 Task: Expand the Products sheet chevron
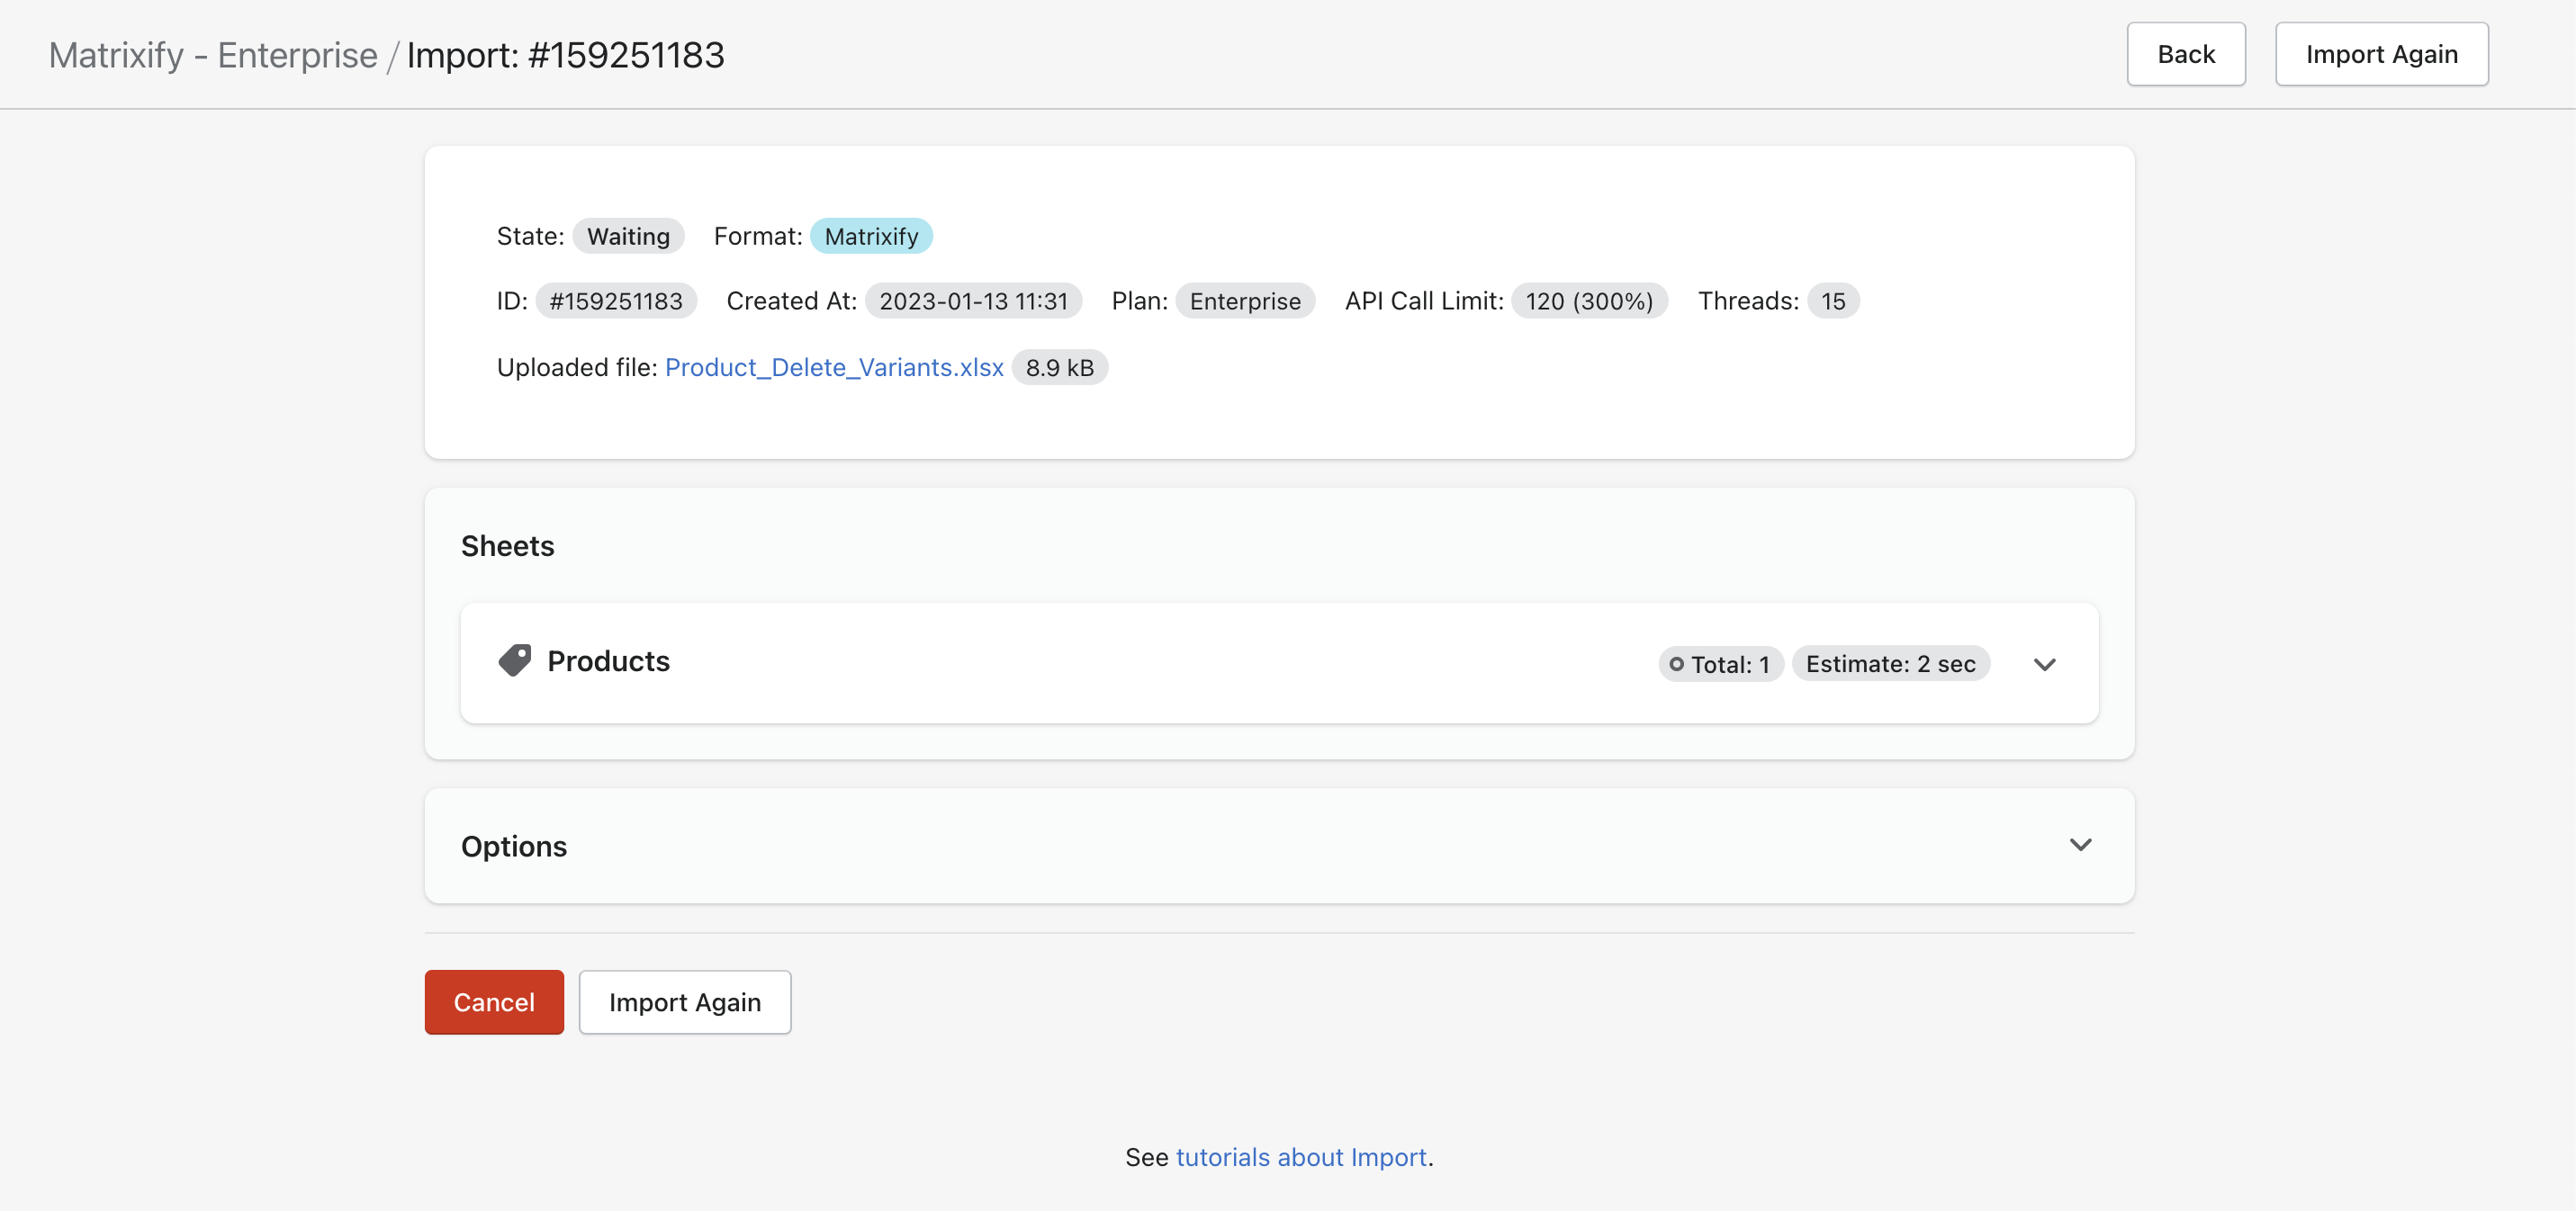point(2044,664)
